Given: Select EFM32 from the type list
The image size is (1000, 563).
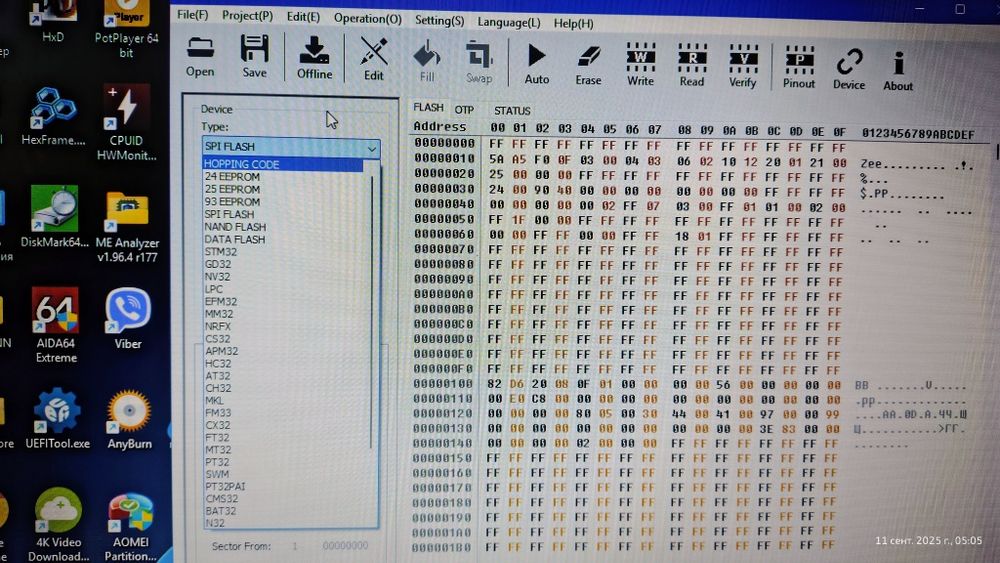Looking at the screenshot, I should pos(221,302).
